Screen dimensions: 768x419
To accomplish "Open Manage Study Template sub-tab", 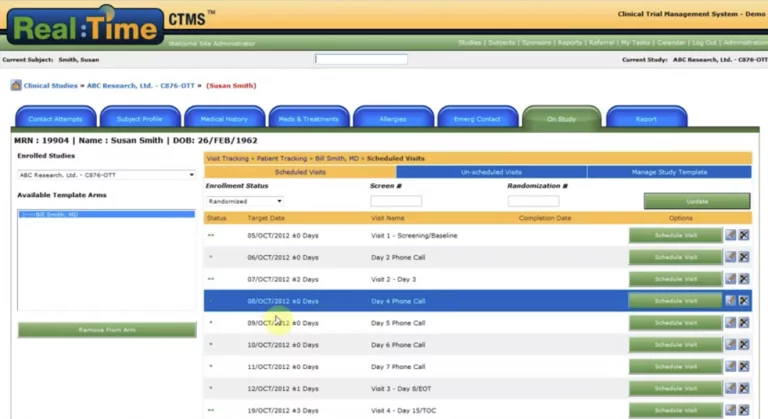I will coord(669,172).
